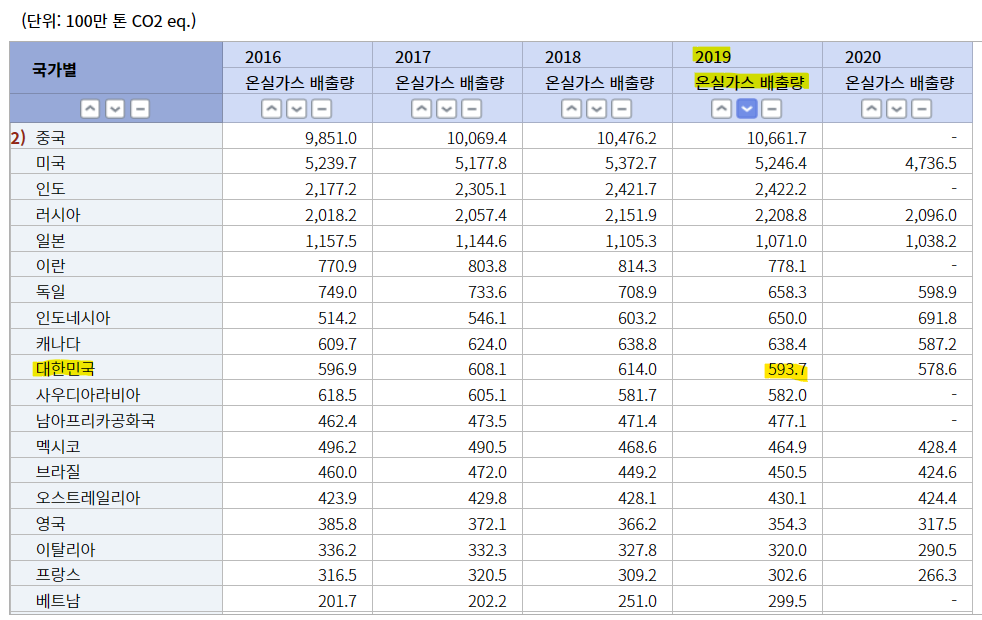Viewport: 982px width, 620px height.
Task: Sort 2018 emissions ascending
Action: (x=571, y=109)
